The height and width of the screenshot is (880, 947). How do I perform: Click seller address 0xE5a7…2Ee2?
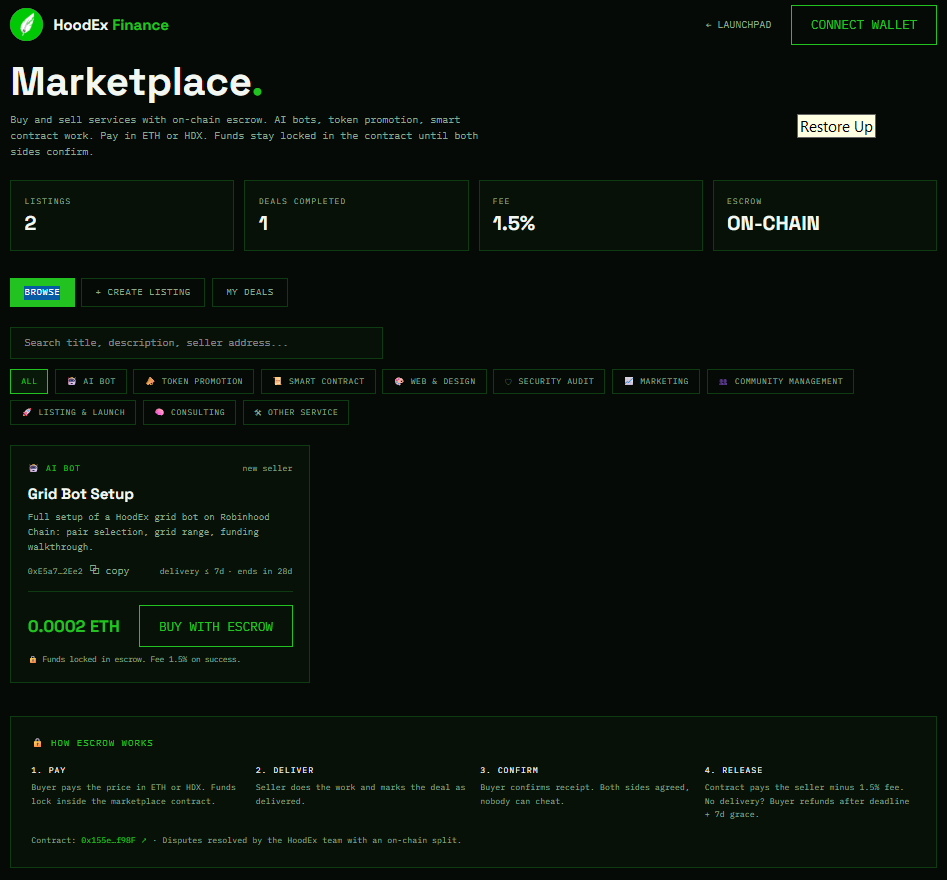click(55, 571)
